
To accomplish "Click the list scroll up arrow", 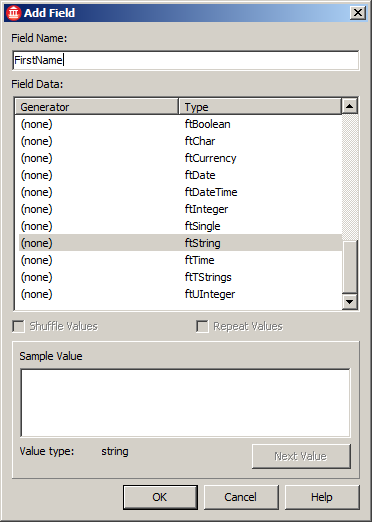I will tap(350, 106).
